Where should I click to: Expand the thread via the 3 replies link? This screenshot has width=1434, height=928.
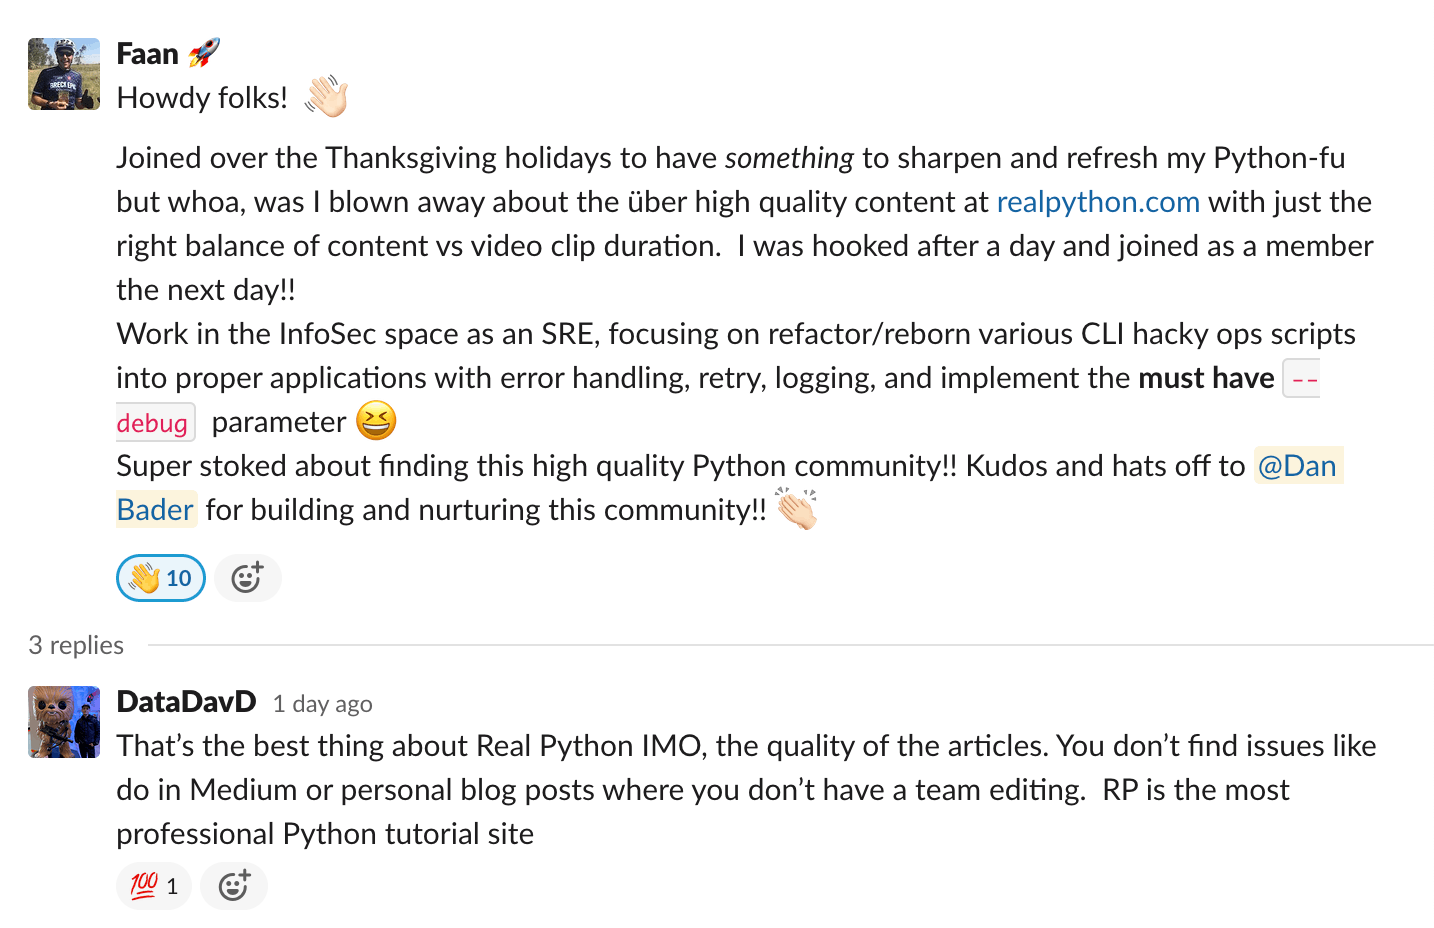point(75,644)
